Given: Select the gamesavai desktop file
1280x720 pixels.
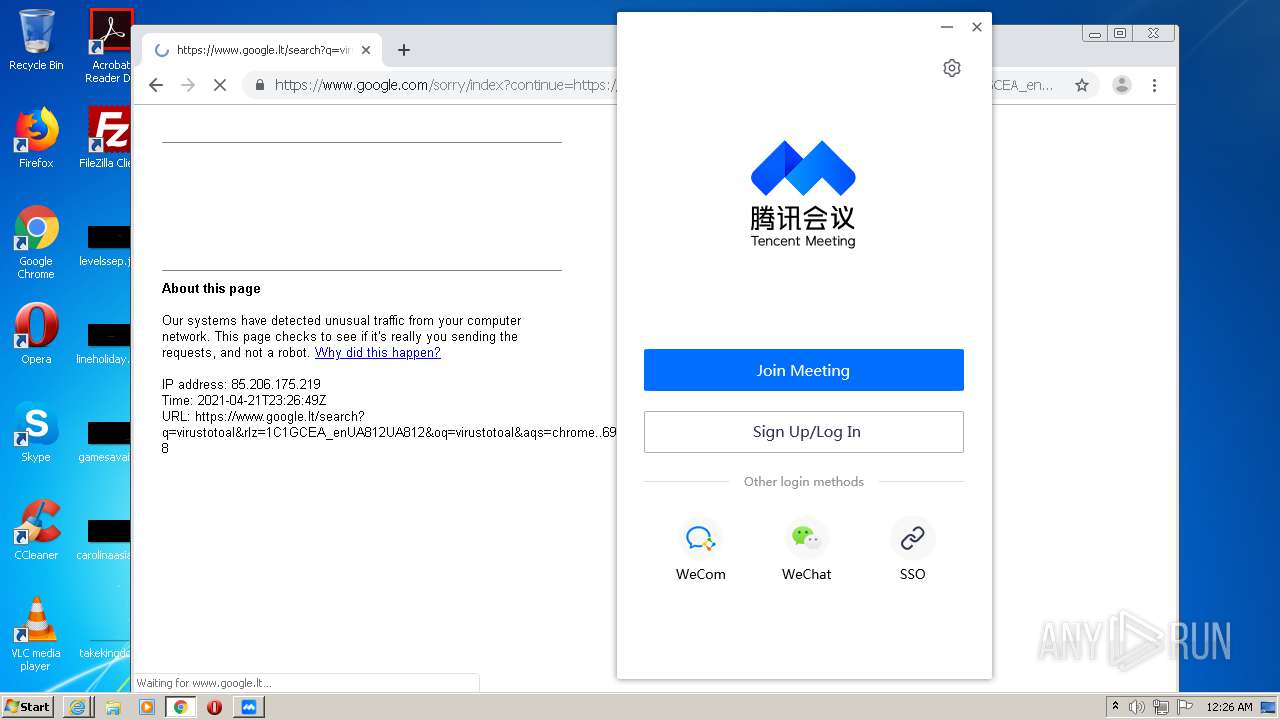Looking at the screenshot, I should coord(106,442).
